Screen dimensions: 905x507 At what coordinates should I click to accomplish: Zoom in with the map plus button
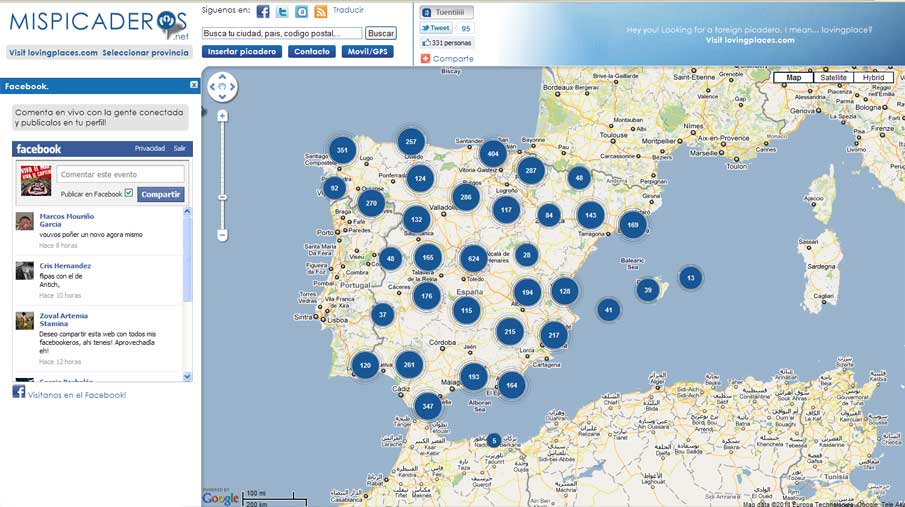[x=222, y=116]
